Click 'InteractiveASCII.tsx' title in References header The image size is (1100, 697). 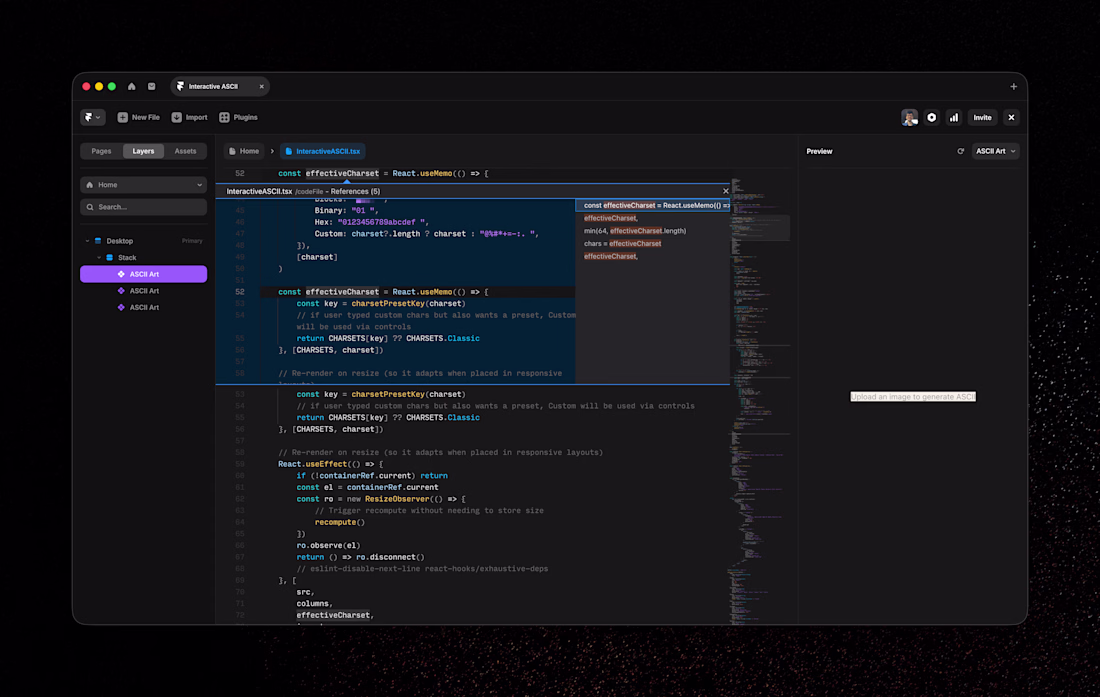(x=259, y=191)
